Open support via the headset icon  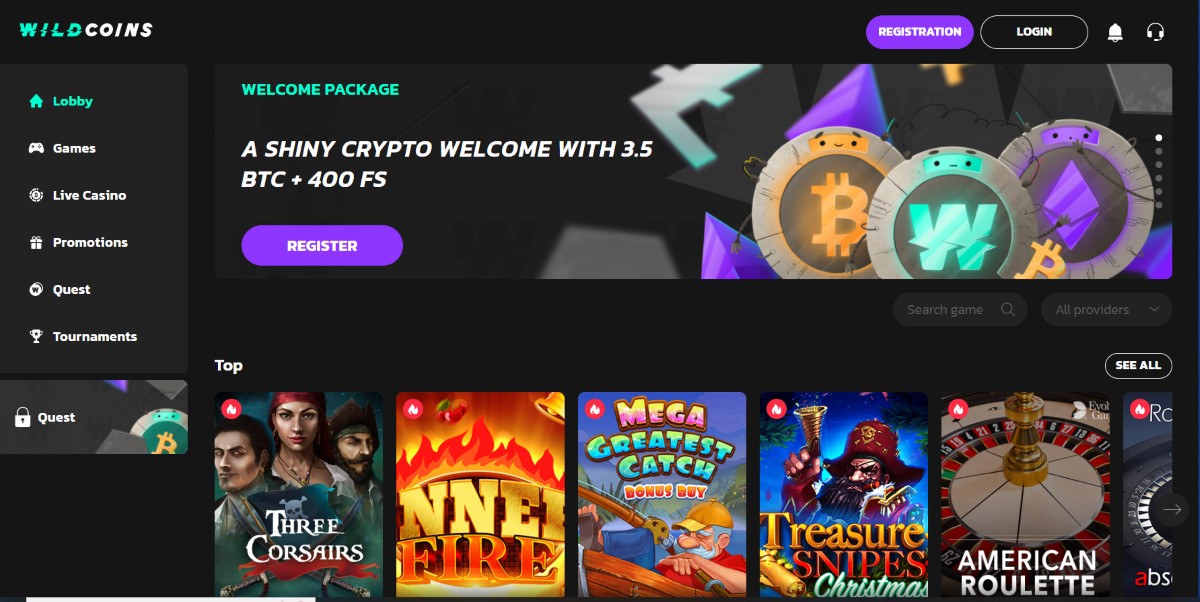[1155, 32]
